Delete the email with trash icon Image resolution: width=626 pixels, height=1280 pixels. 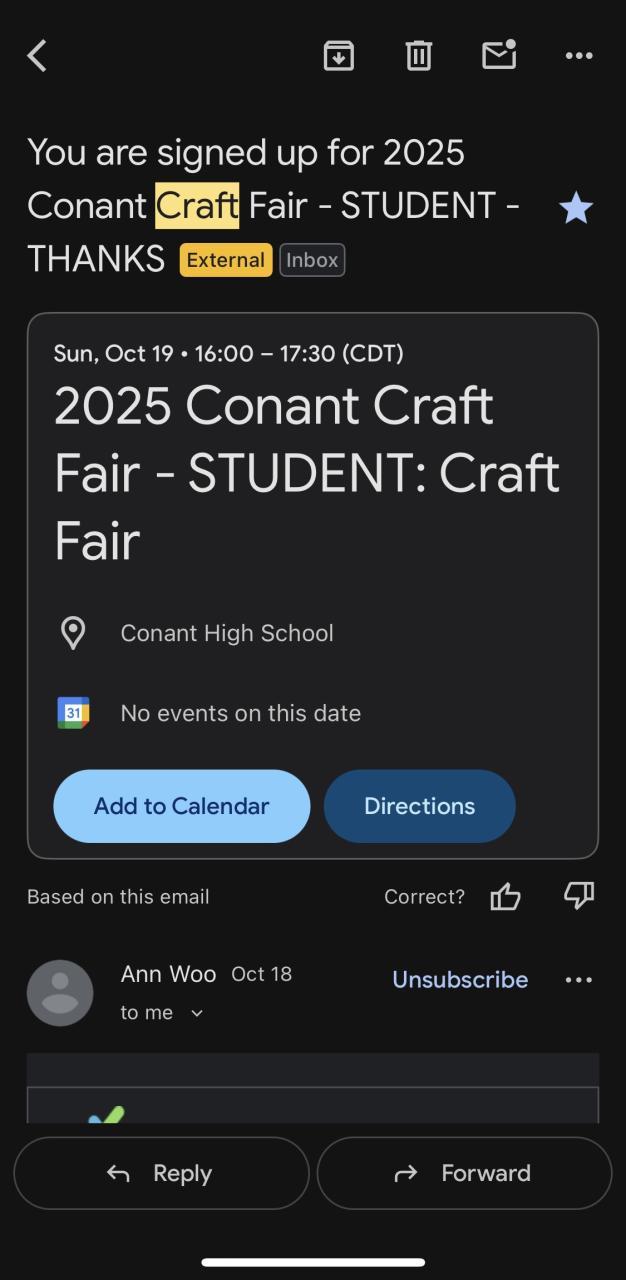coord(419,56)
